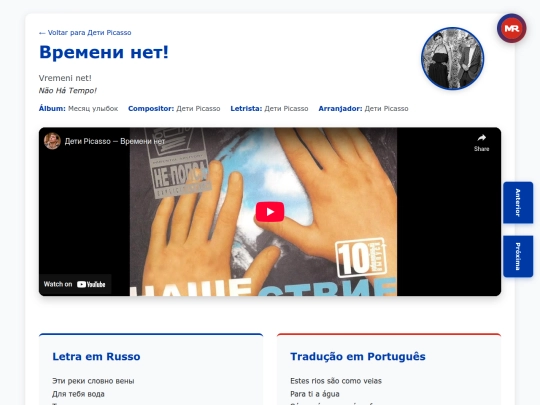Screen dimensions: 540x405
Task: Open the MR logo badge
Action: pos(511,28)
